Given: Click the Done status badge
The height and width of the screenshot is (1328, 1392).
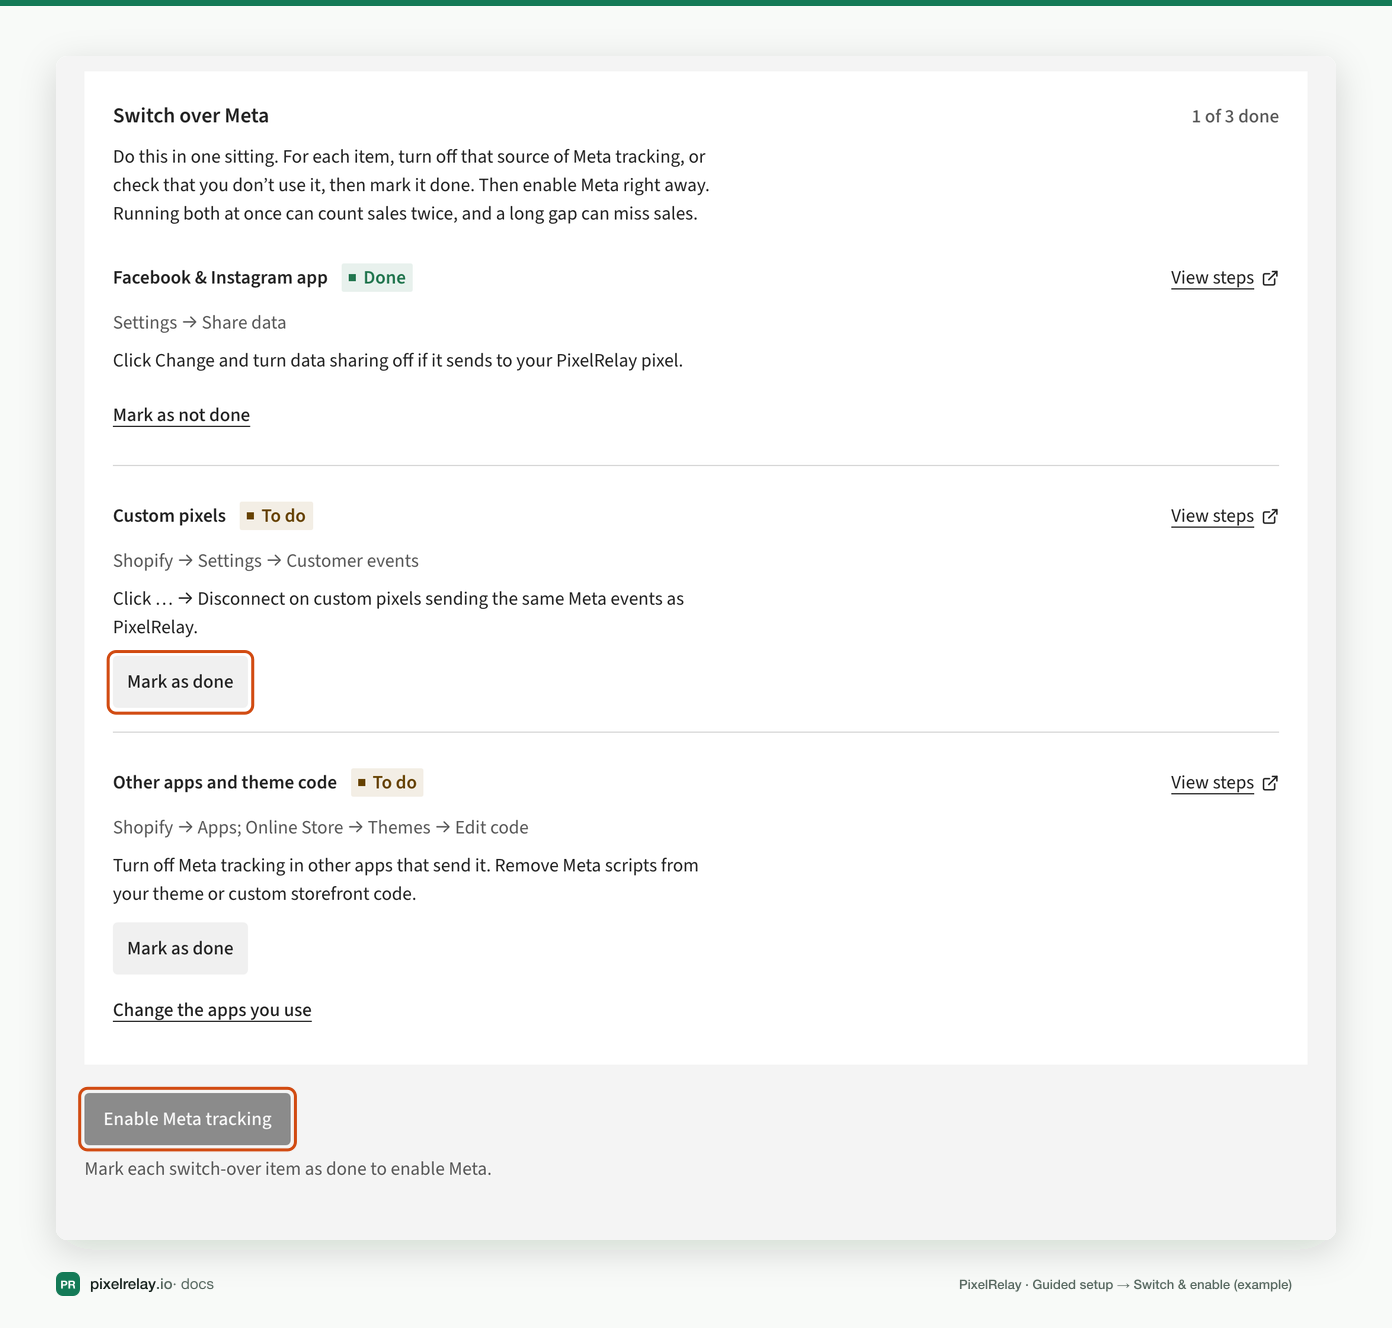Looking at the screenshot, I should [x=377, y=278].
